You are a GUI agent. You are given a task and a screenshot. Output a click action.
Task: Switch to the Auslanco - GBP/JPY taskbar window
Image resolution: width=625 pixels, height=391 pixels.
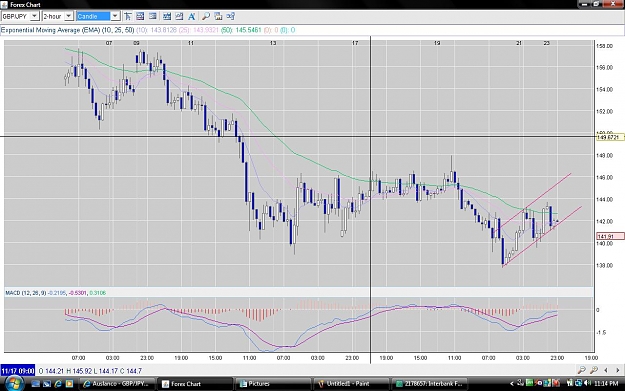117,384
